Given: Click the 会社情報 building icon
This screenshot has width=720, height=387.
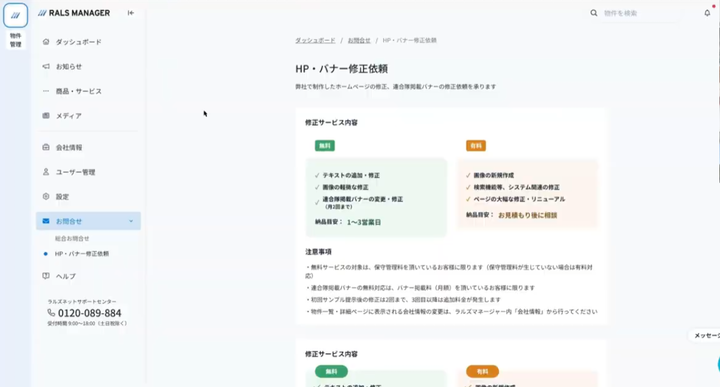Looking at the screenshot, I should click(46, 147).
